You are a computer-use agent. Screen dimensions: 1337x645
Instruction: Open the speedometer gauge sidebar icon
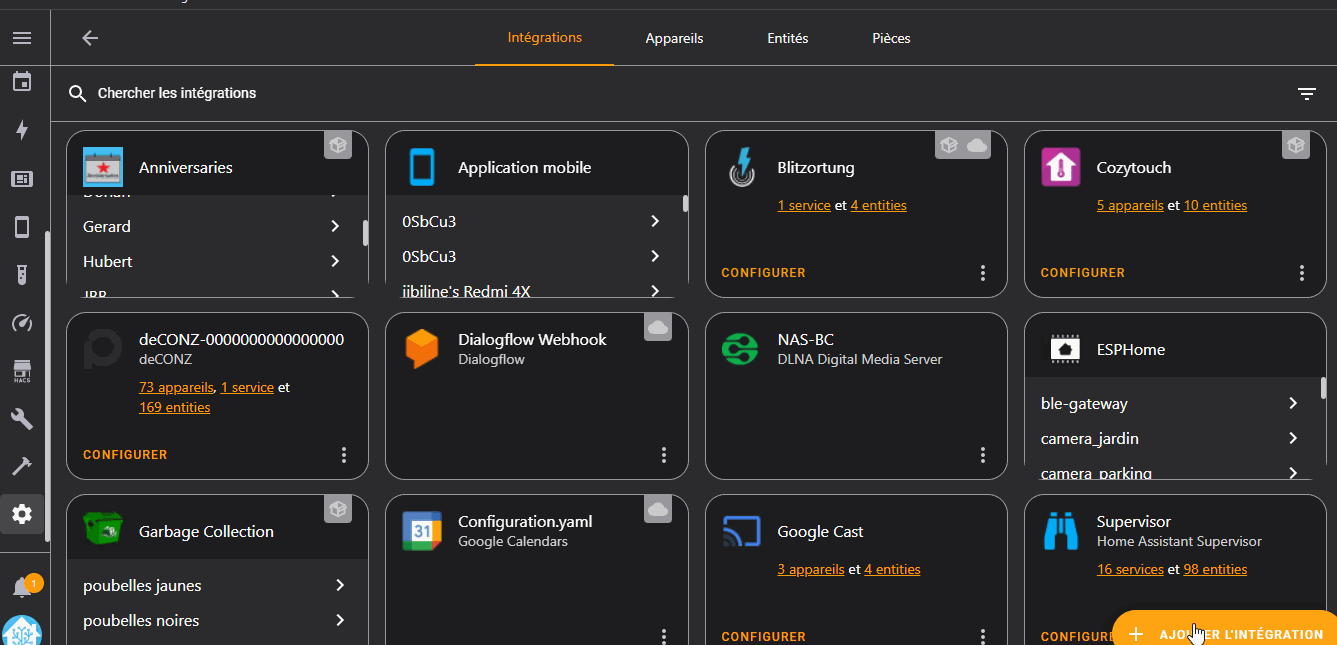click(22, 322)
